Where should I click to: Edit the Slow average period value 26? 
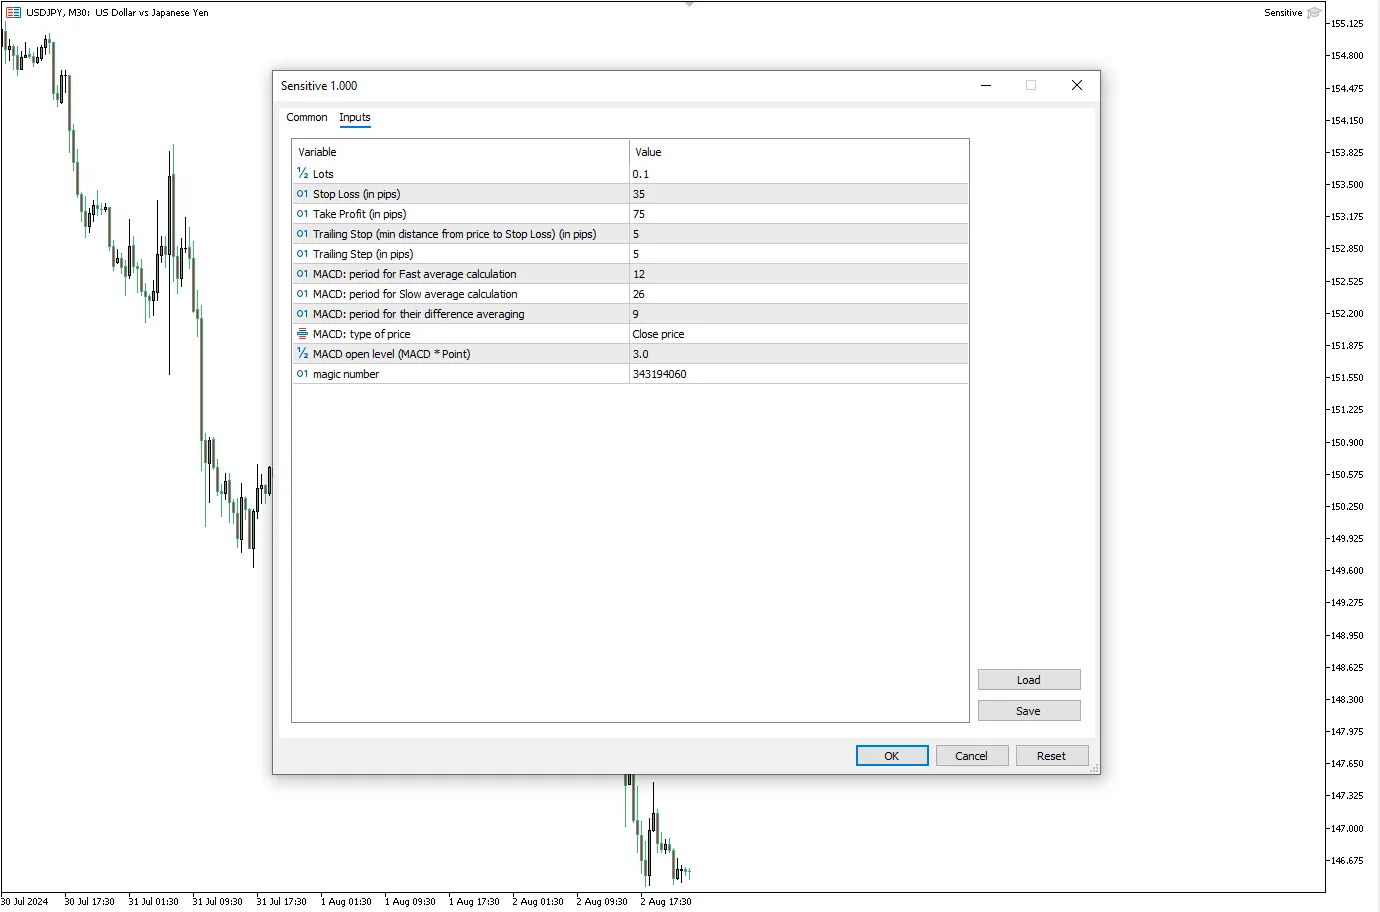[799, 294]
